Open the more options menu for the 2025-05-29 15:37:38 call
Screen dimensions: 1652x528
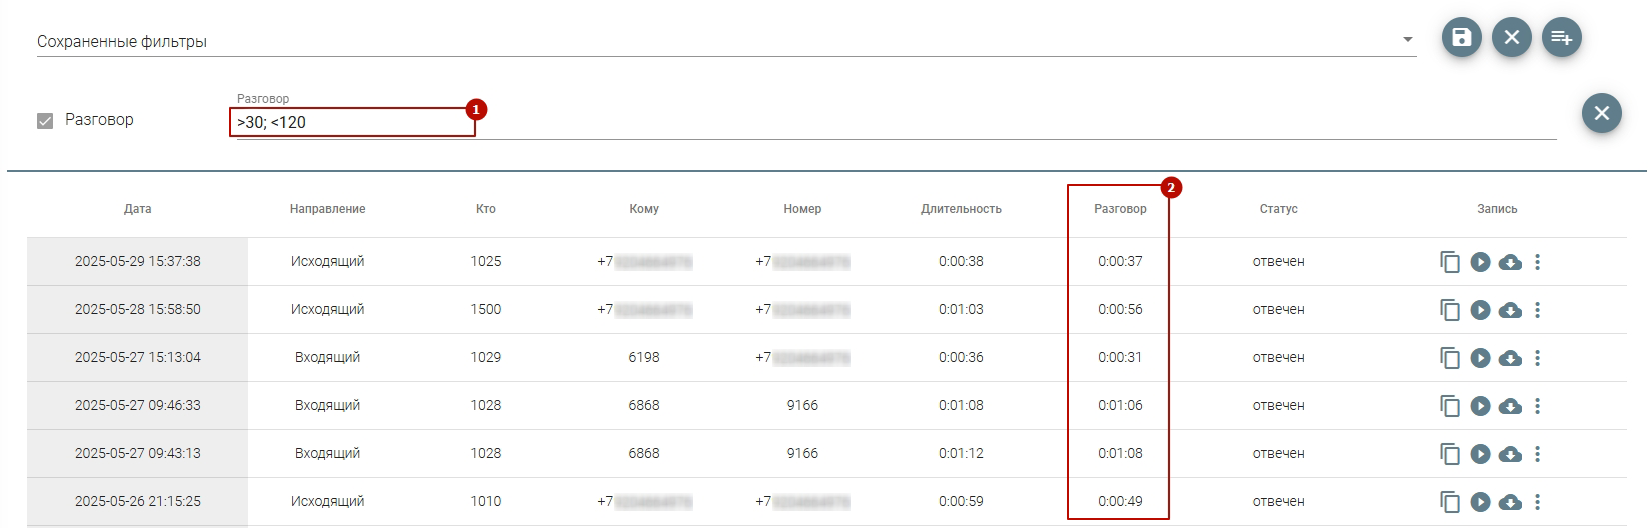(1538, 262)
